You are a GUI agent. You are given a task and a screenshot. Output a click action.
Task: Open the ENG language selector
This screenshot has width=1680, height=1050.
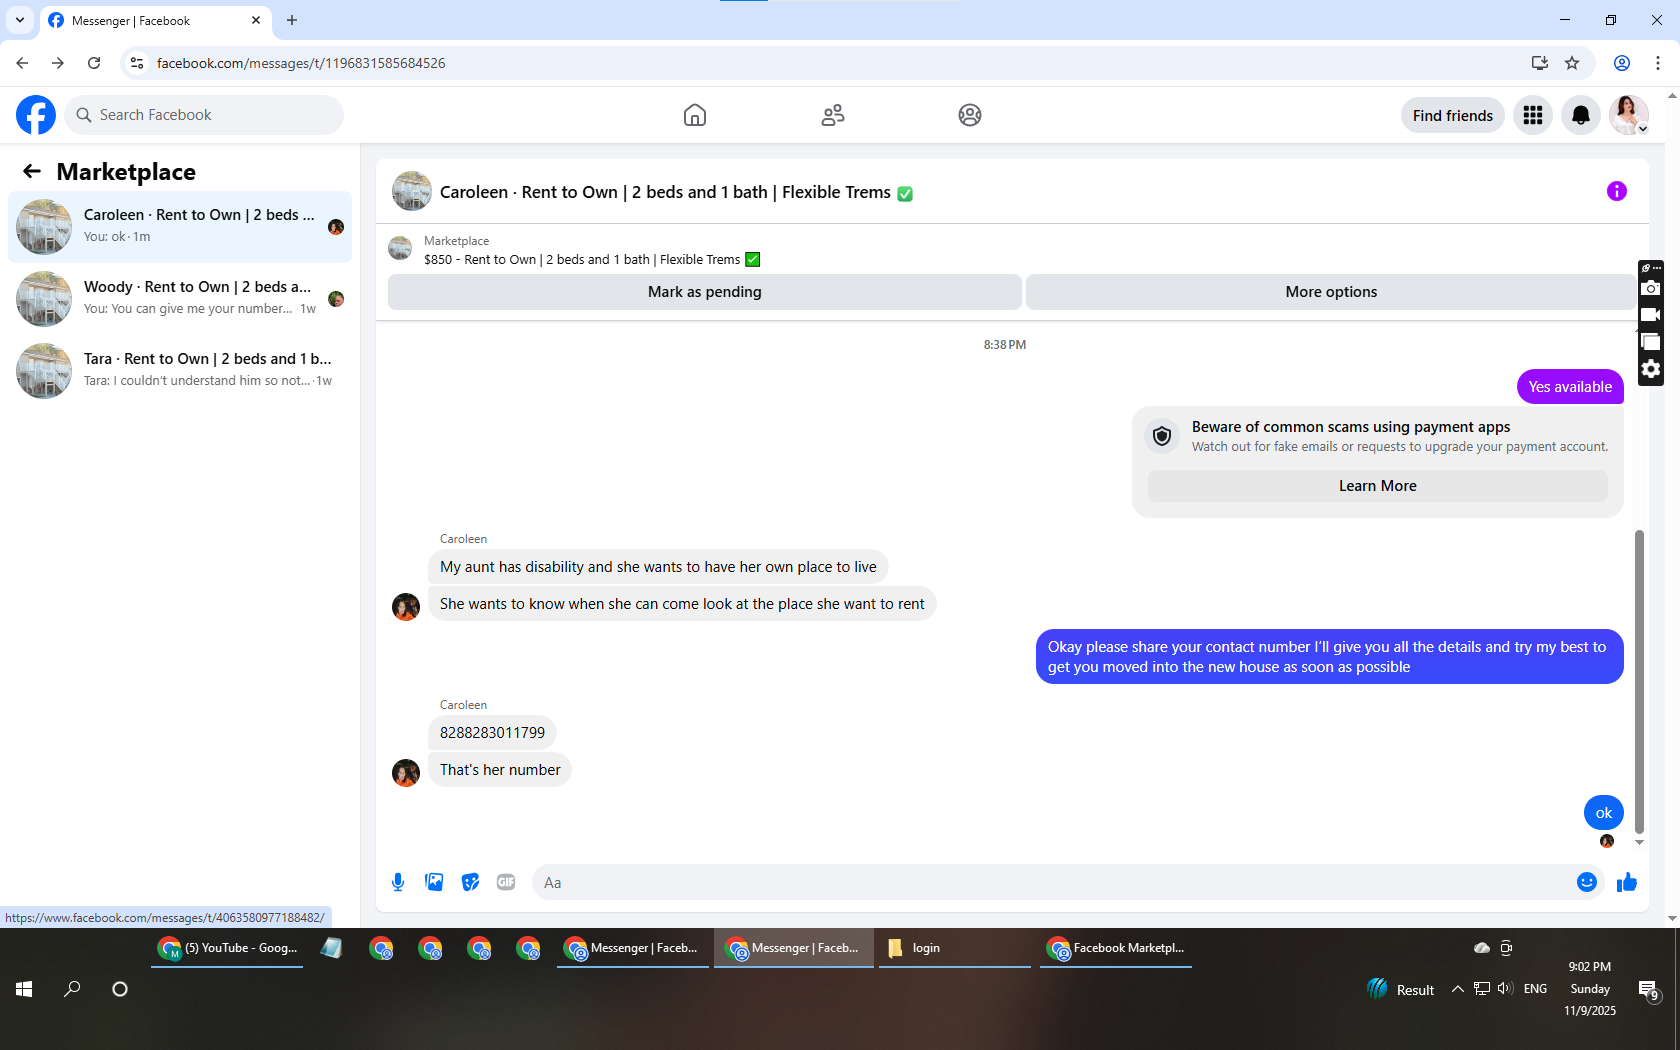pos(1535,989)
